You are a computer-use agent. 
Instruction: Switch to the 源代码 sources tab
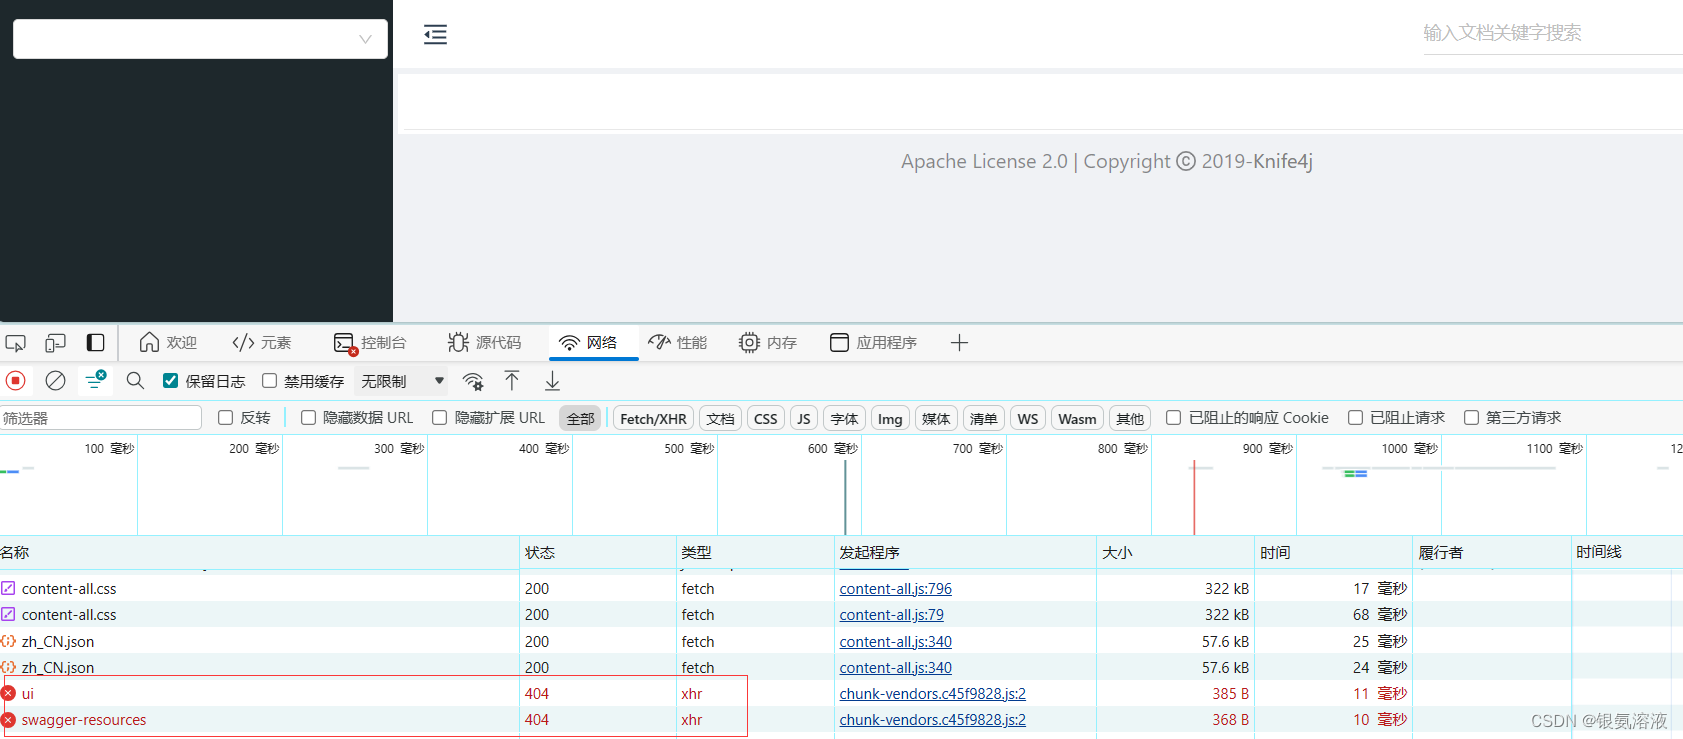click(485, 343)
